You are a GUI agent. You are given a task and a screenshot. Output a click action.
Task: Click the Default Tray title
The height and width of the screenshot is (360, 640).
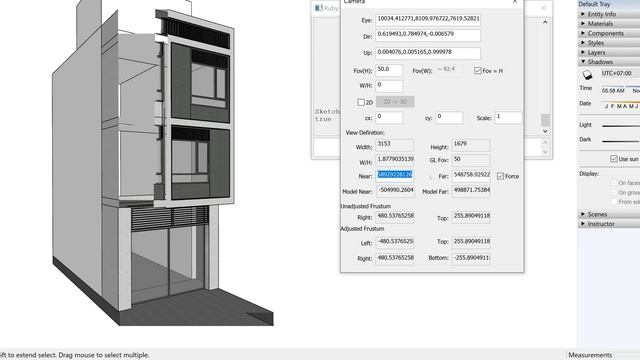coord(594,4)
